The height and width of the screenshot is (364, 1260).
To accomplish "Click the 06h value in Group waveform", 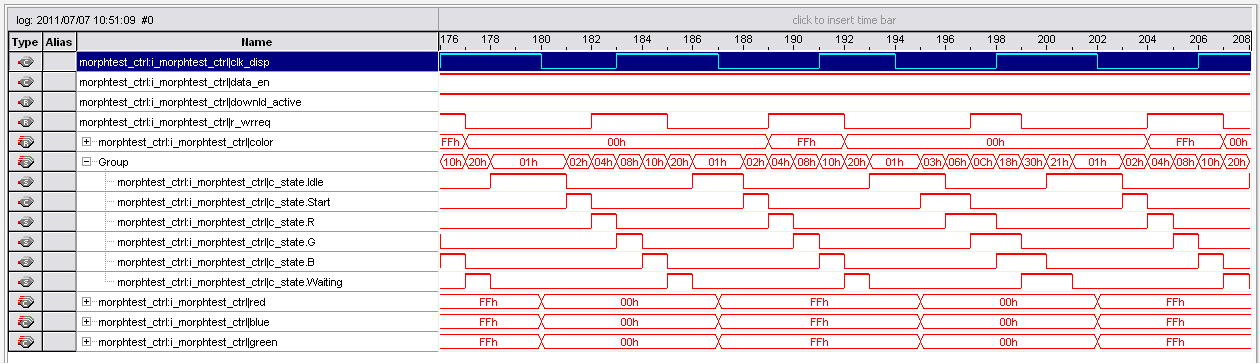I will pos(958,162).
